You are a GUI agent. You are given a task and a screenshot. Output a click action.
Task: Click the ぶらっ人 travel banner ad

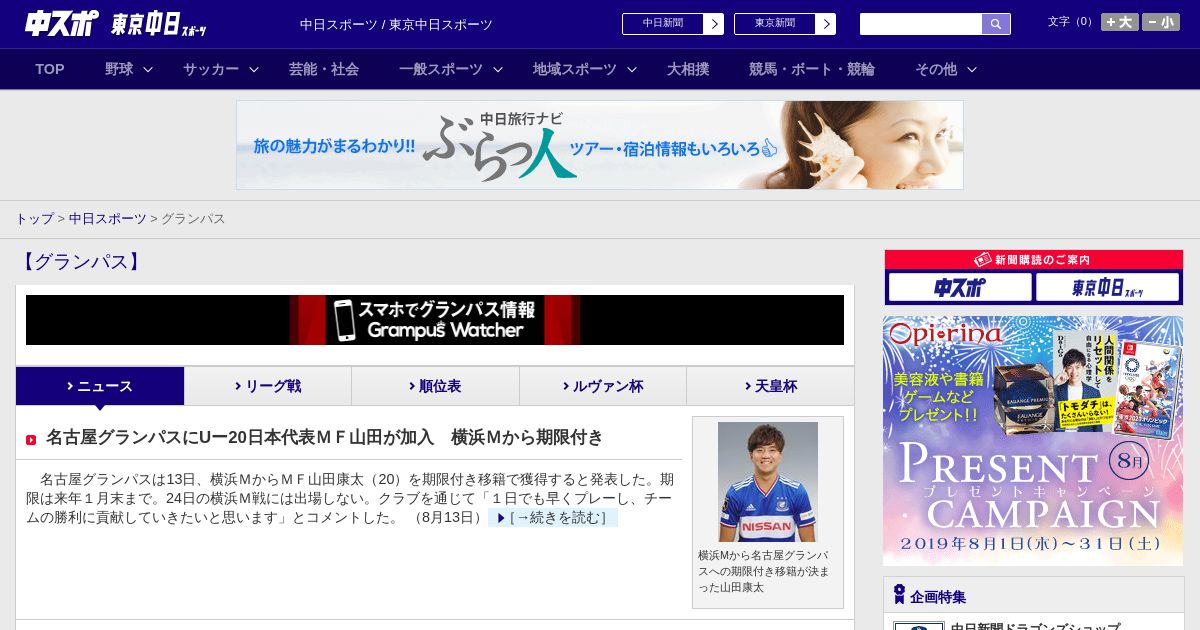(600, 145)
